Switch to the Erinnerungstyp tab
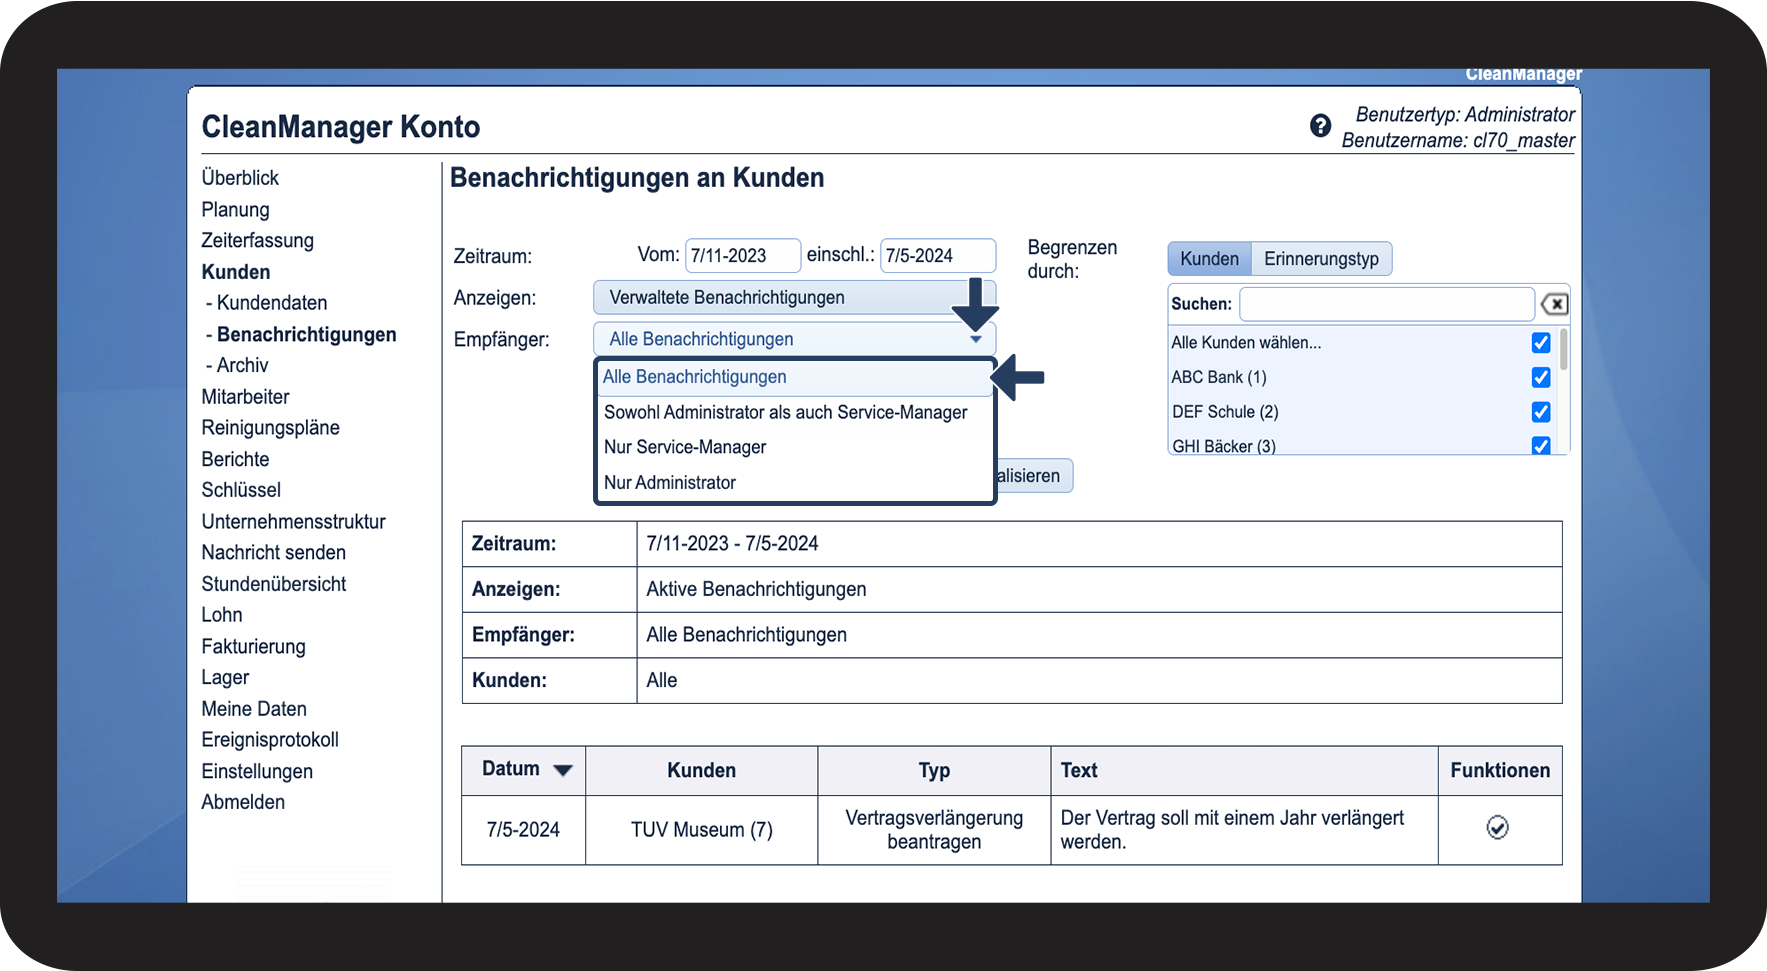Viewport: 1767px width, 971px height. tap(1320, 259)
